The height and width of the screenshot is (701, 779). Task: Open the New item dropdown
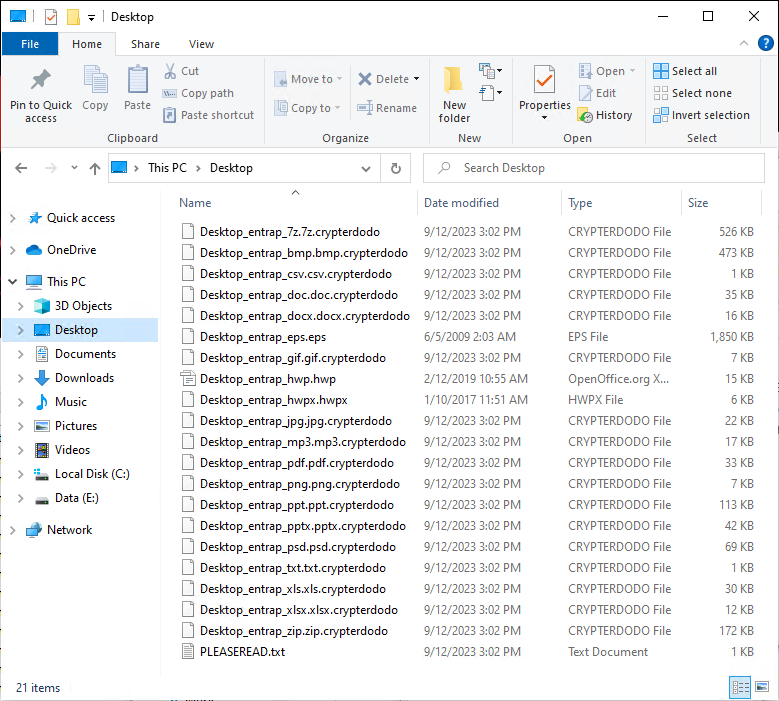coord(490,71)
